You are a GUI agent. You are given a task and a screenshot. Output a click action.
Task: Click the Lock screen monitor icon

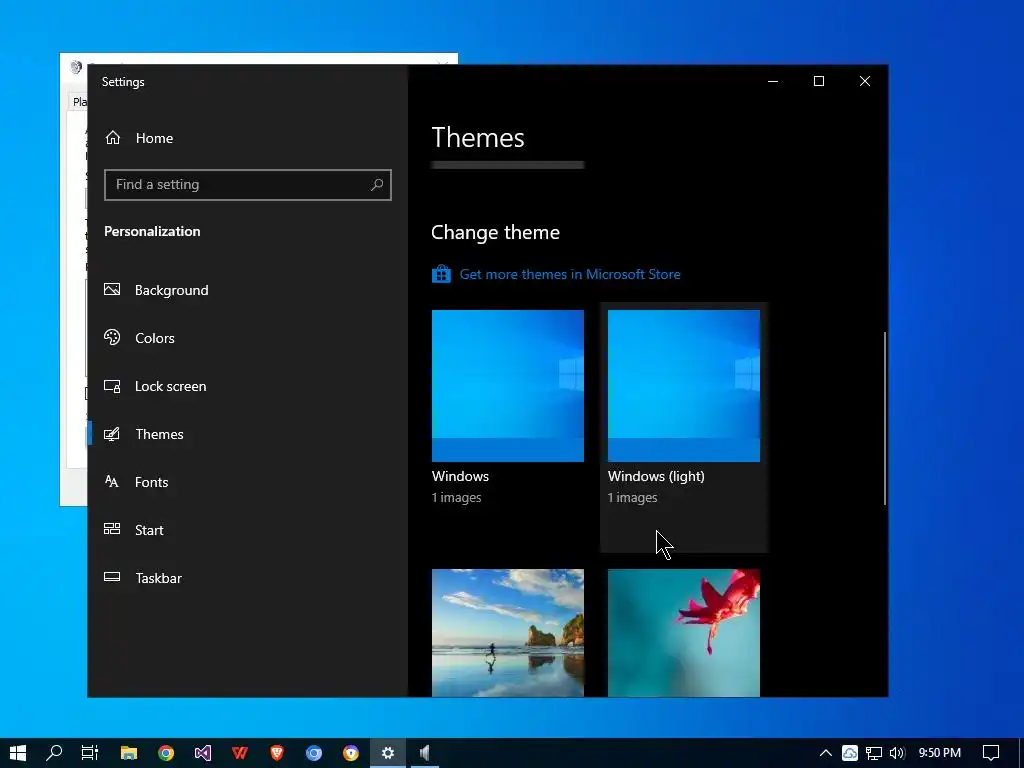point(112,386)
